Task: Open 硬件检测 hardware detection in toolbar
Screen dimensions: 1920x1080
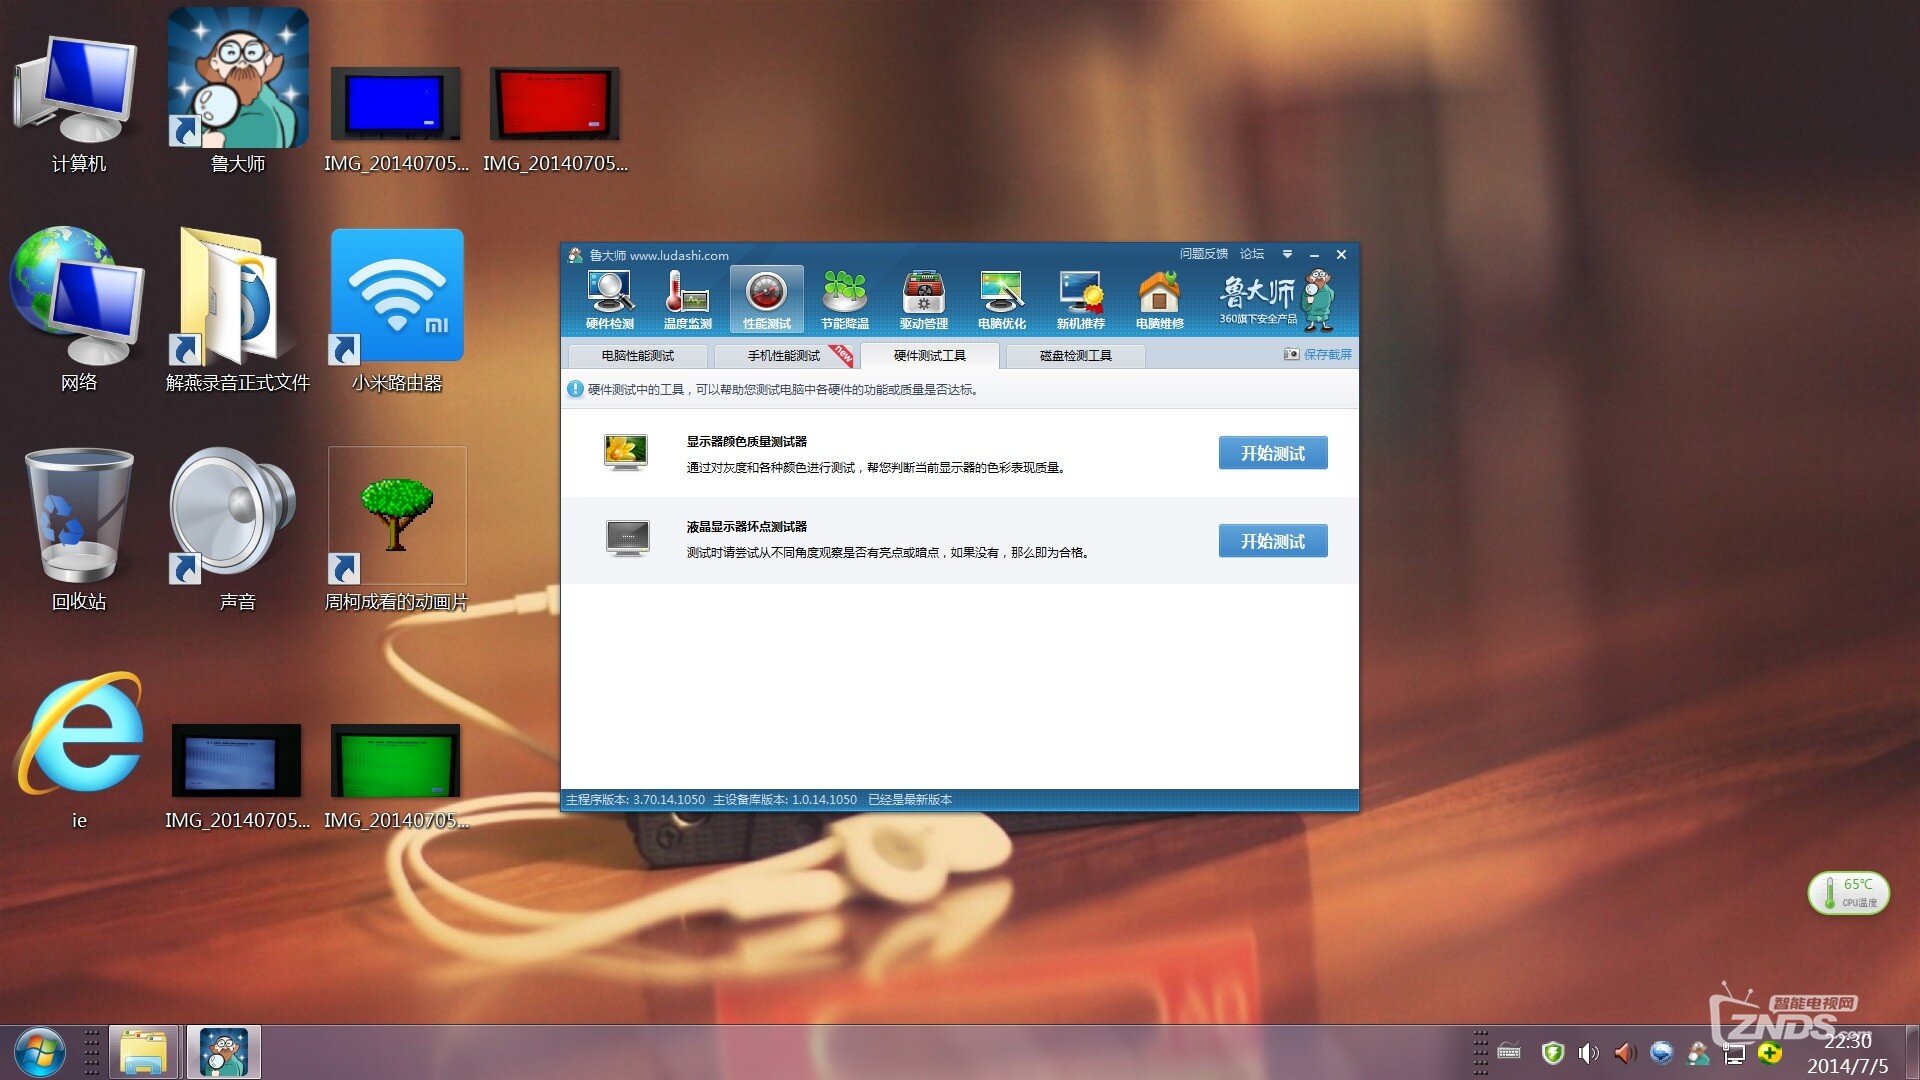Action: pyautogui.click(x=610, y=299)
